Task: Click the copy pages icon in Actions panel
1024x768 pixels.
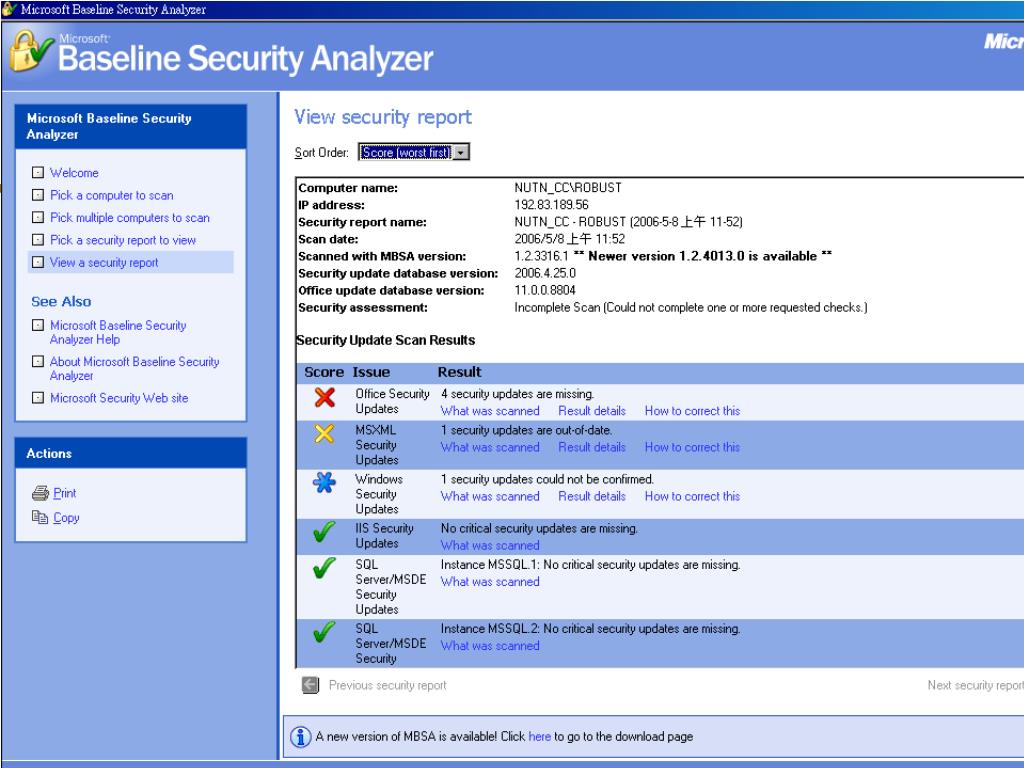Action: (40, 517)
